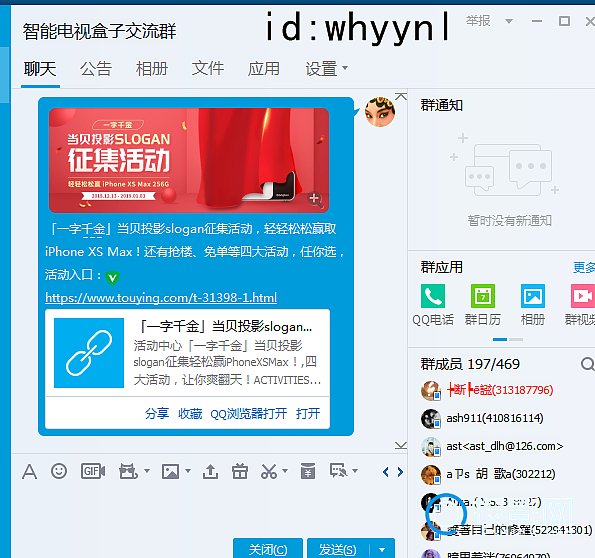Click QQ浏览器打开 on the link card
595x558 pixels.
click(x=249, y=413)
